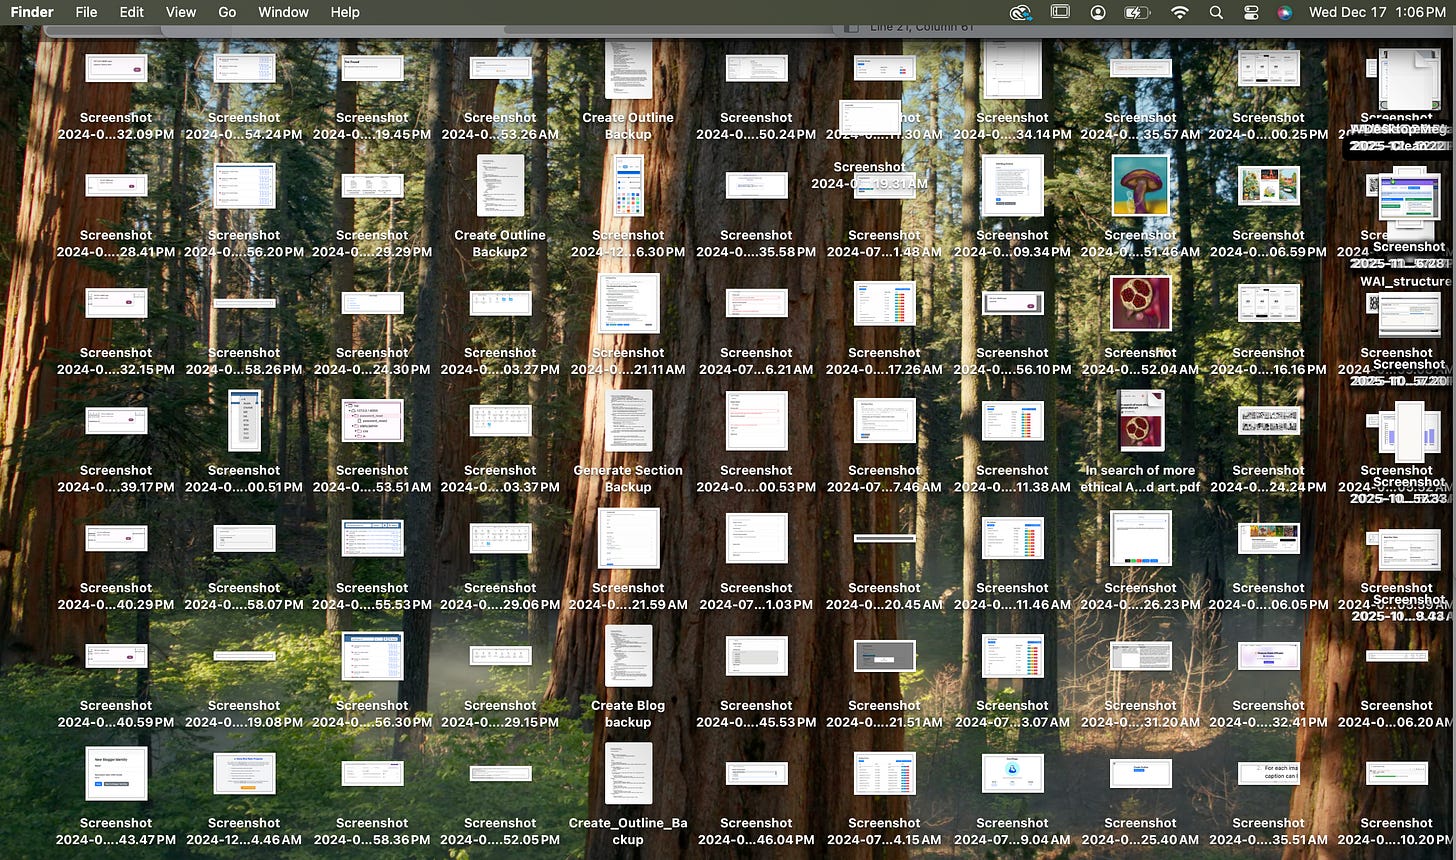Click the user account icon in menu bar

point(1098,12)
